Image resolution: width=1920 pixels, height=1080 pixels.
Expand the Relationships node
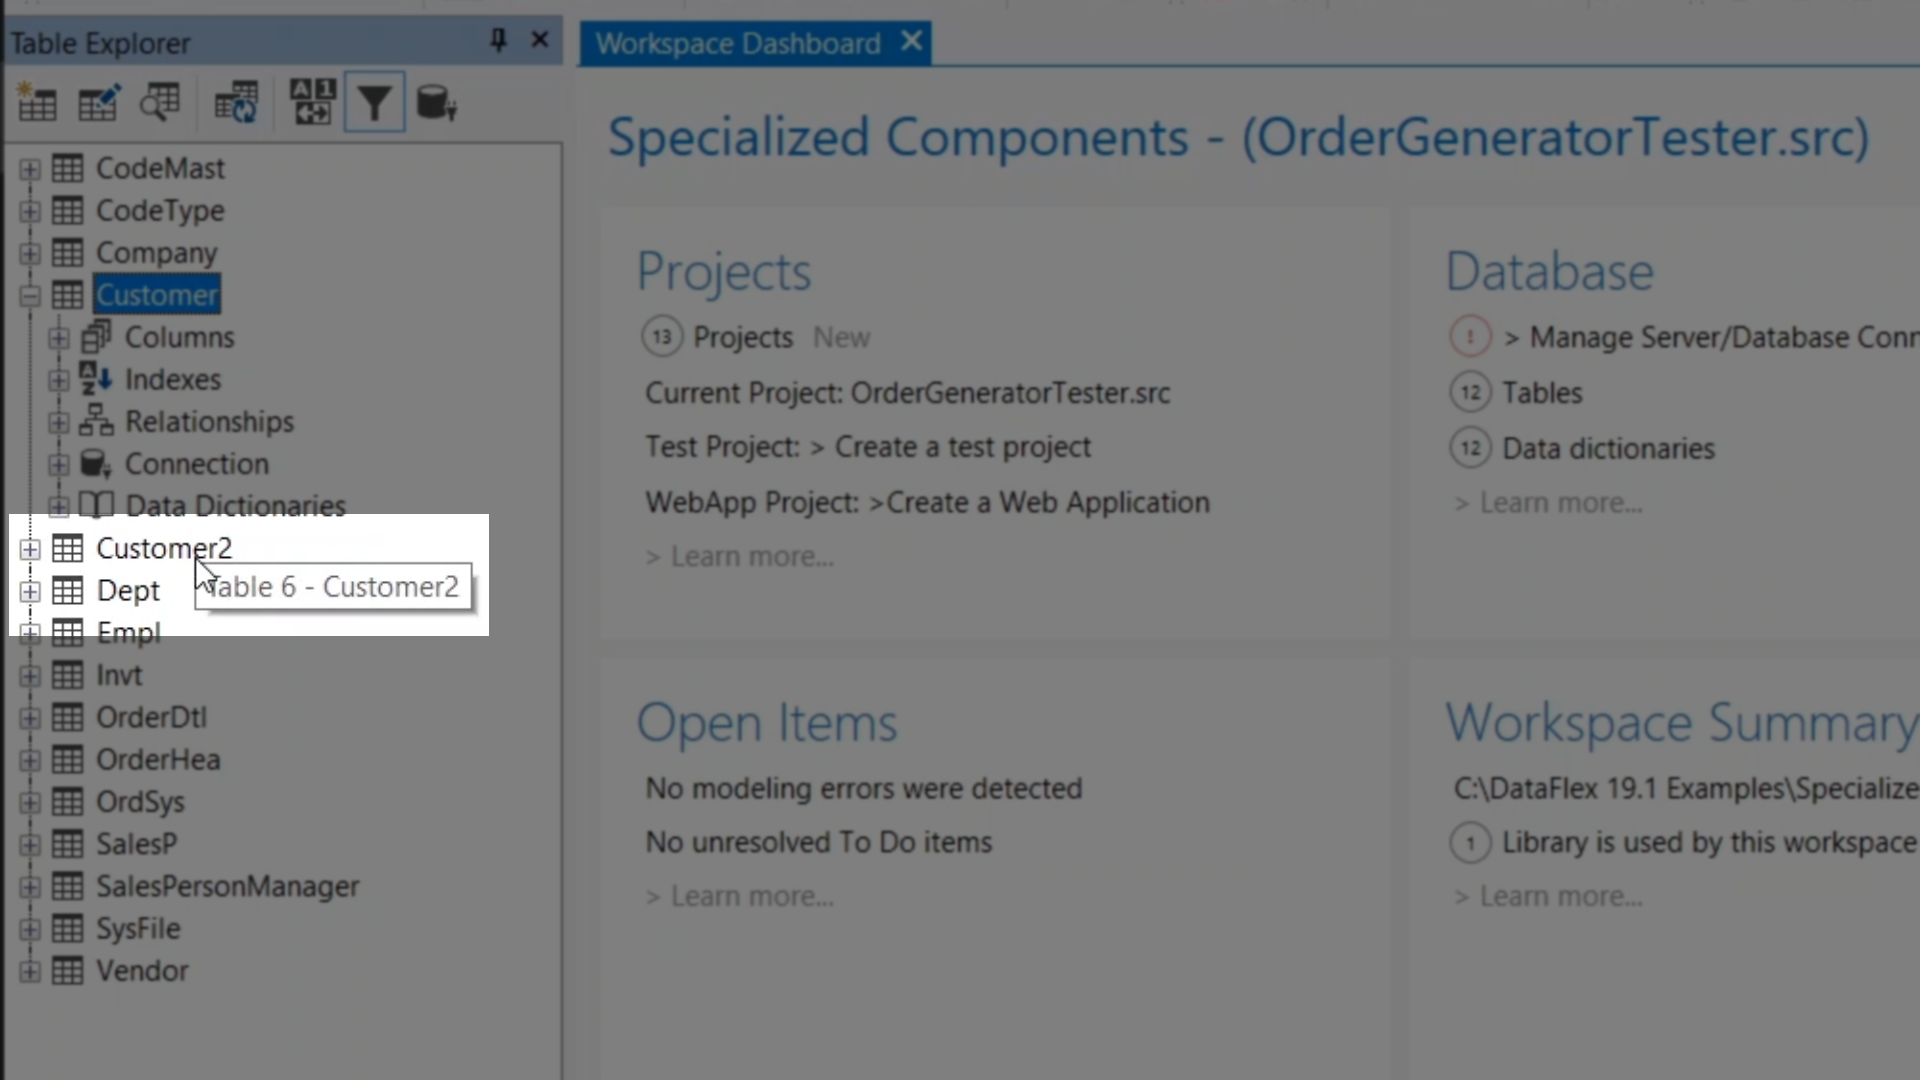point(58,423)
